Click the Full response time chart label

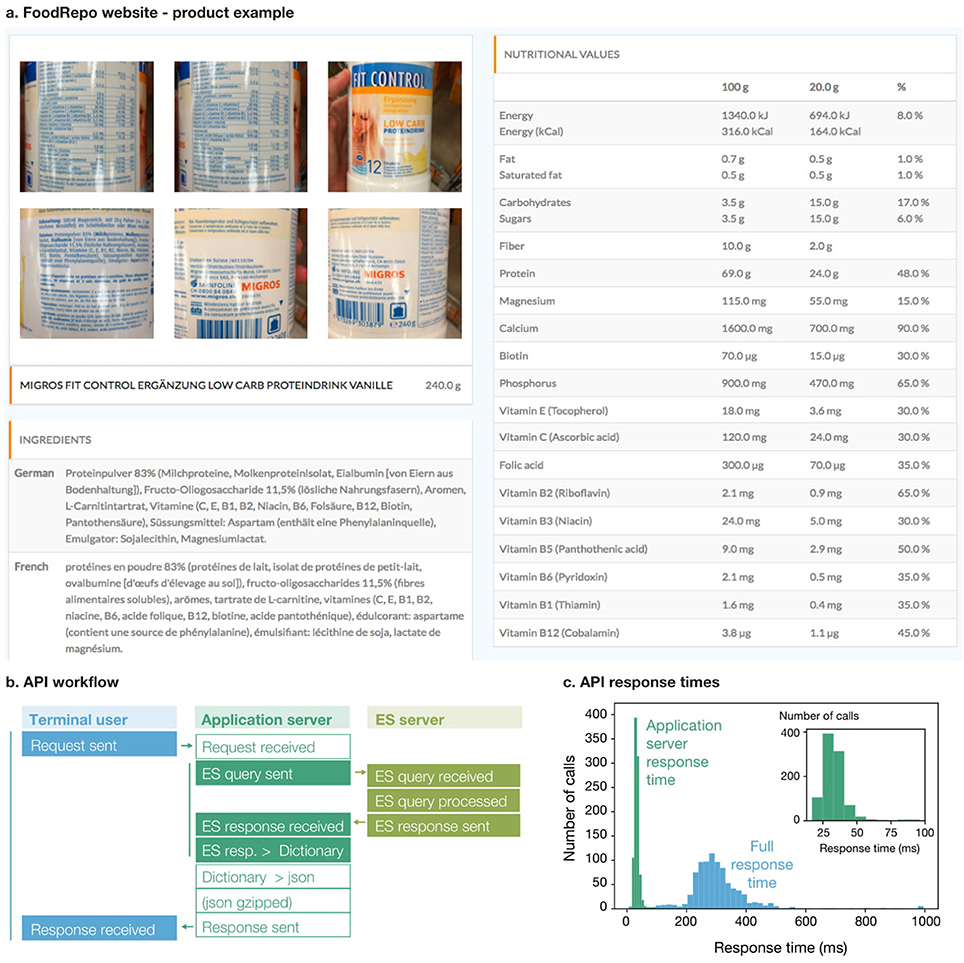click(x=762, y=864)
